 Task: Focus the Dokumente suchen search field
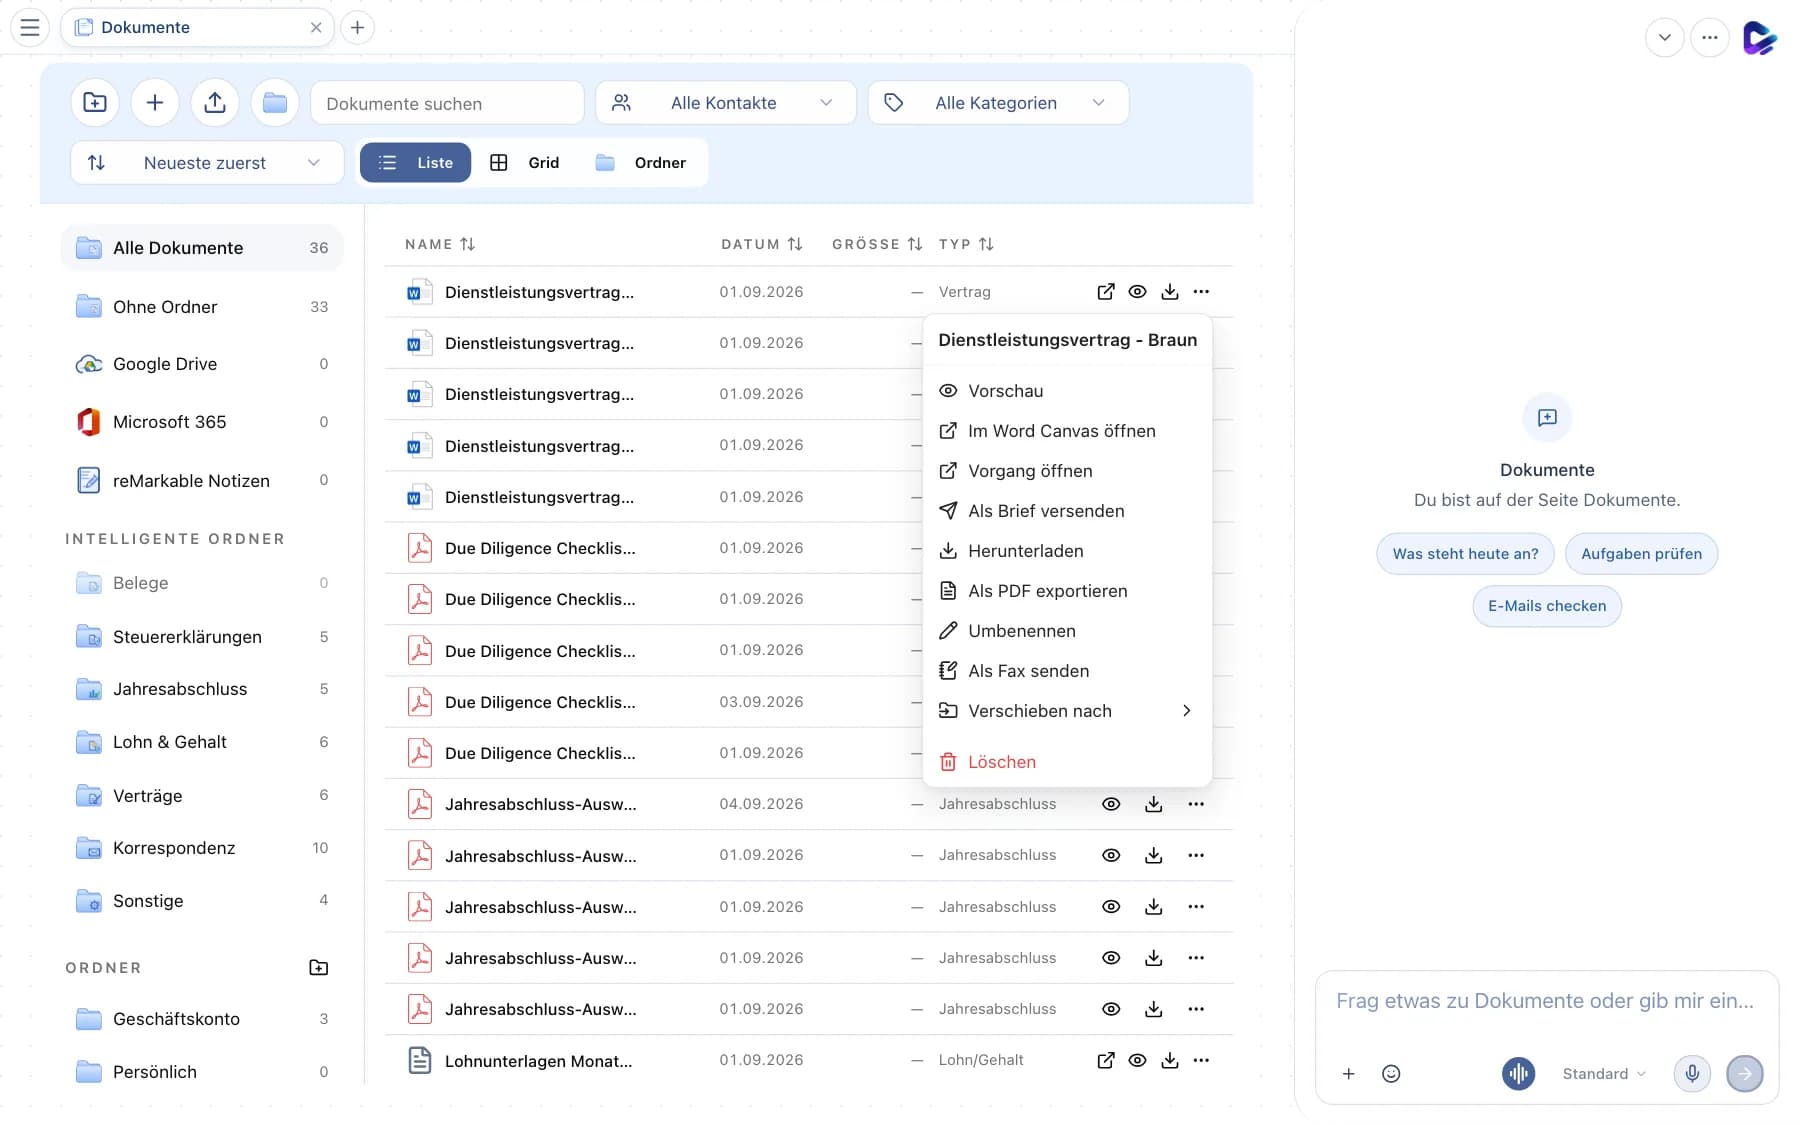coord(447,103)
